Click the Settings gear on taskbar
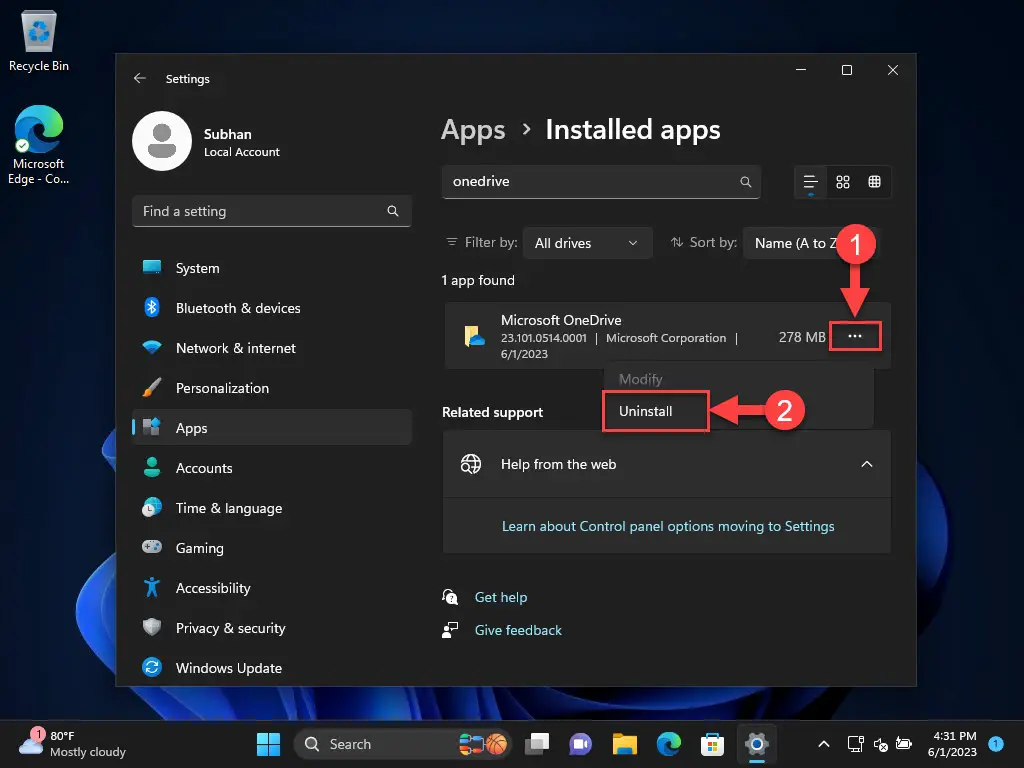 756,744
